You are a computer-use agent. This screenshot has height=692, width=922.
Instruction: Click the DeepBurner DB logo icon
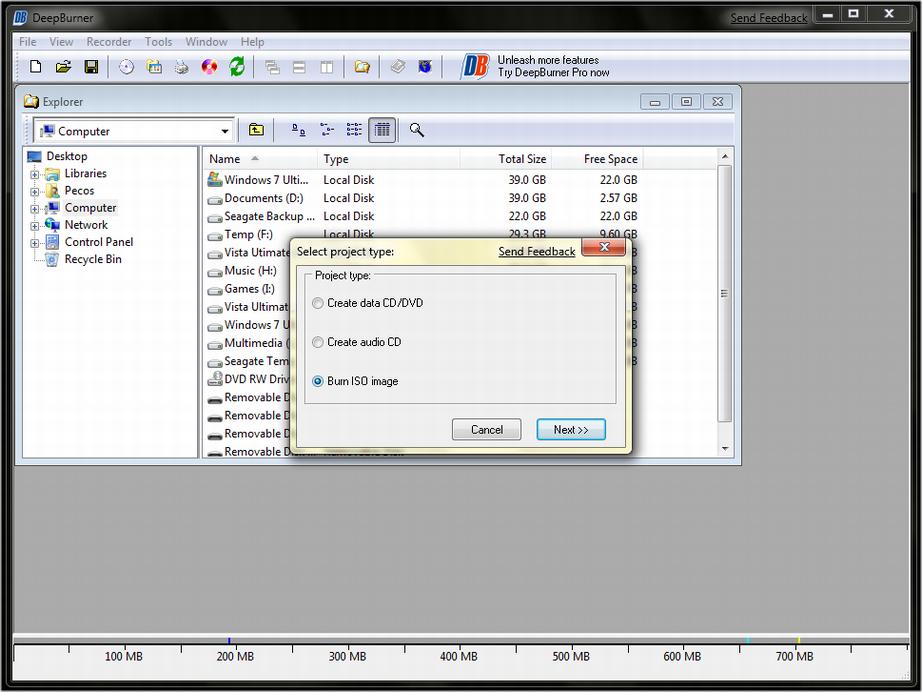(475, 66)
